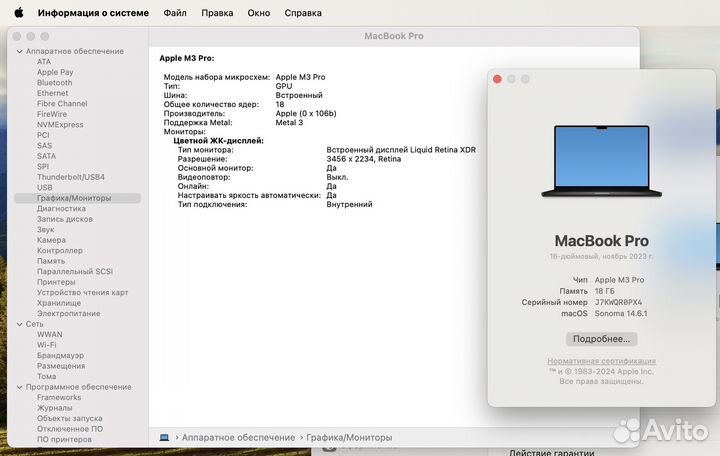This screenshot has width=720, height=456.
Task: Click the Цветной ЖК-дисплей: heading
Action: [x=219, y=141]
